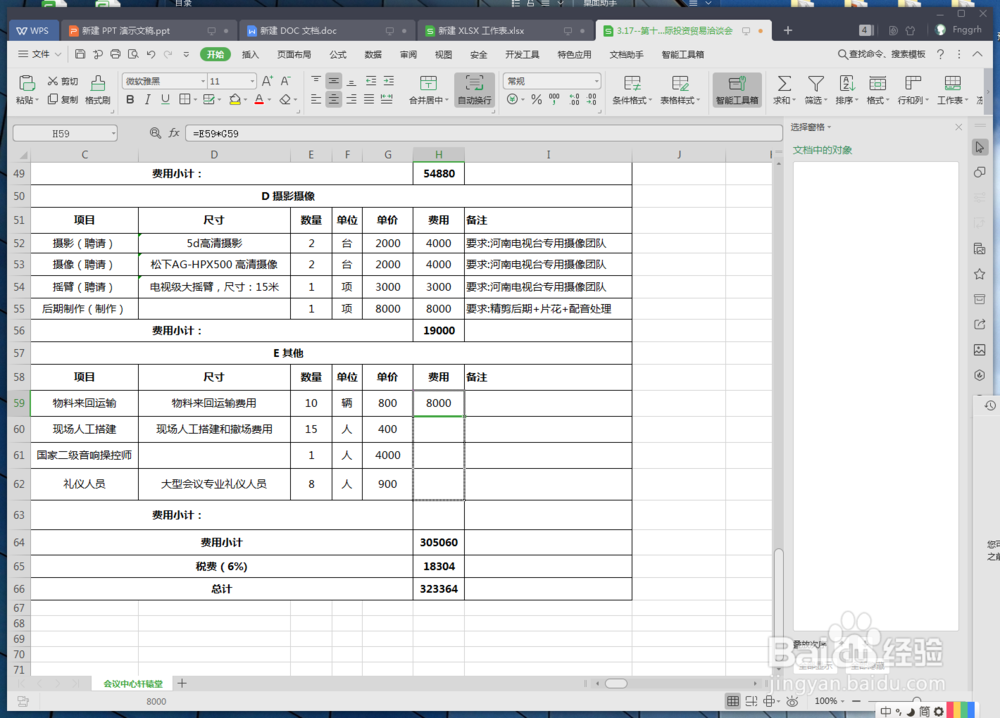
Task: Open 条件格式 conditional formatting
Action: point(632,90)
